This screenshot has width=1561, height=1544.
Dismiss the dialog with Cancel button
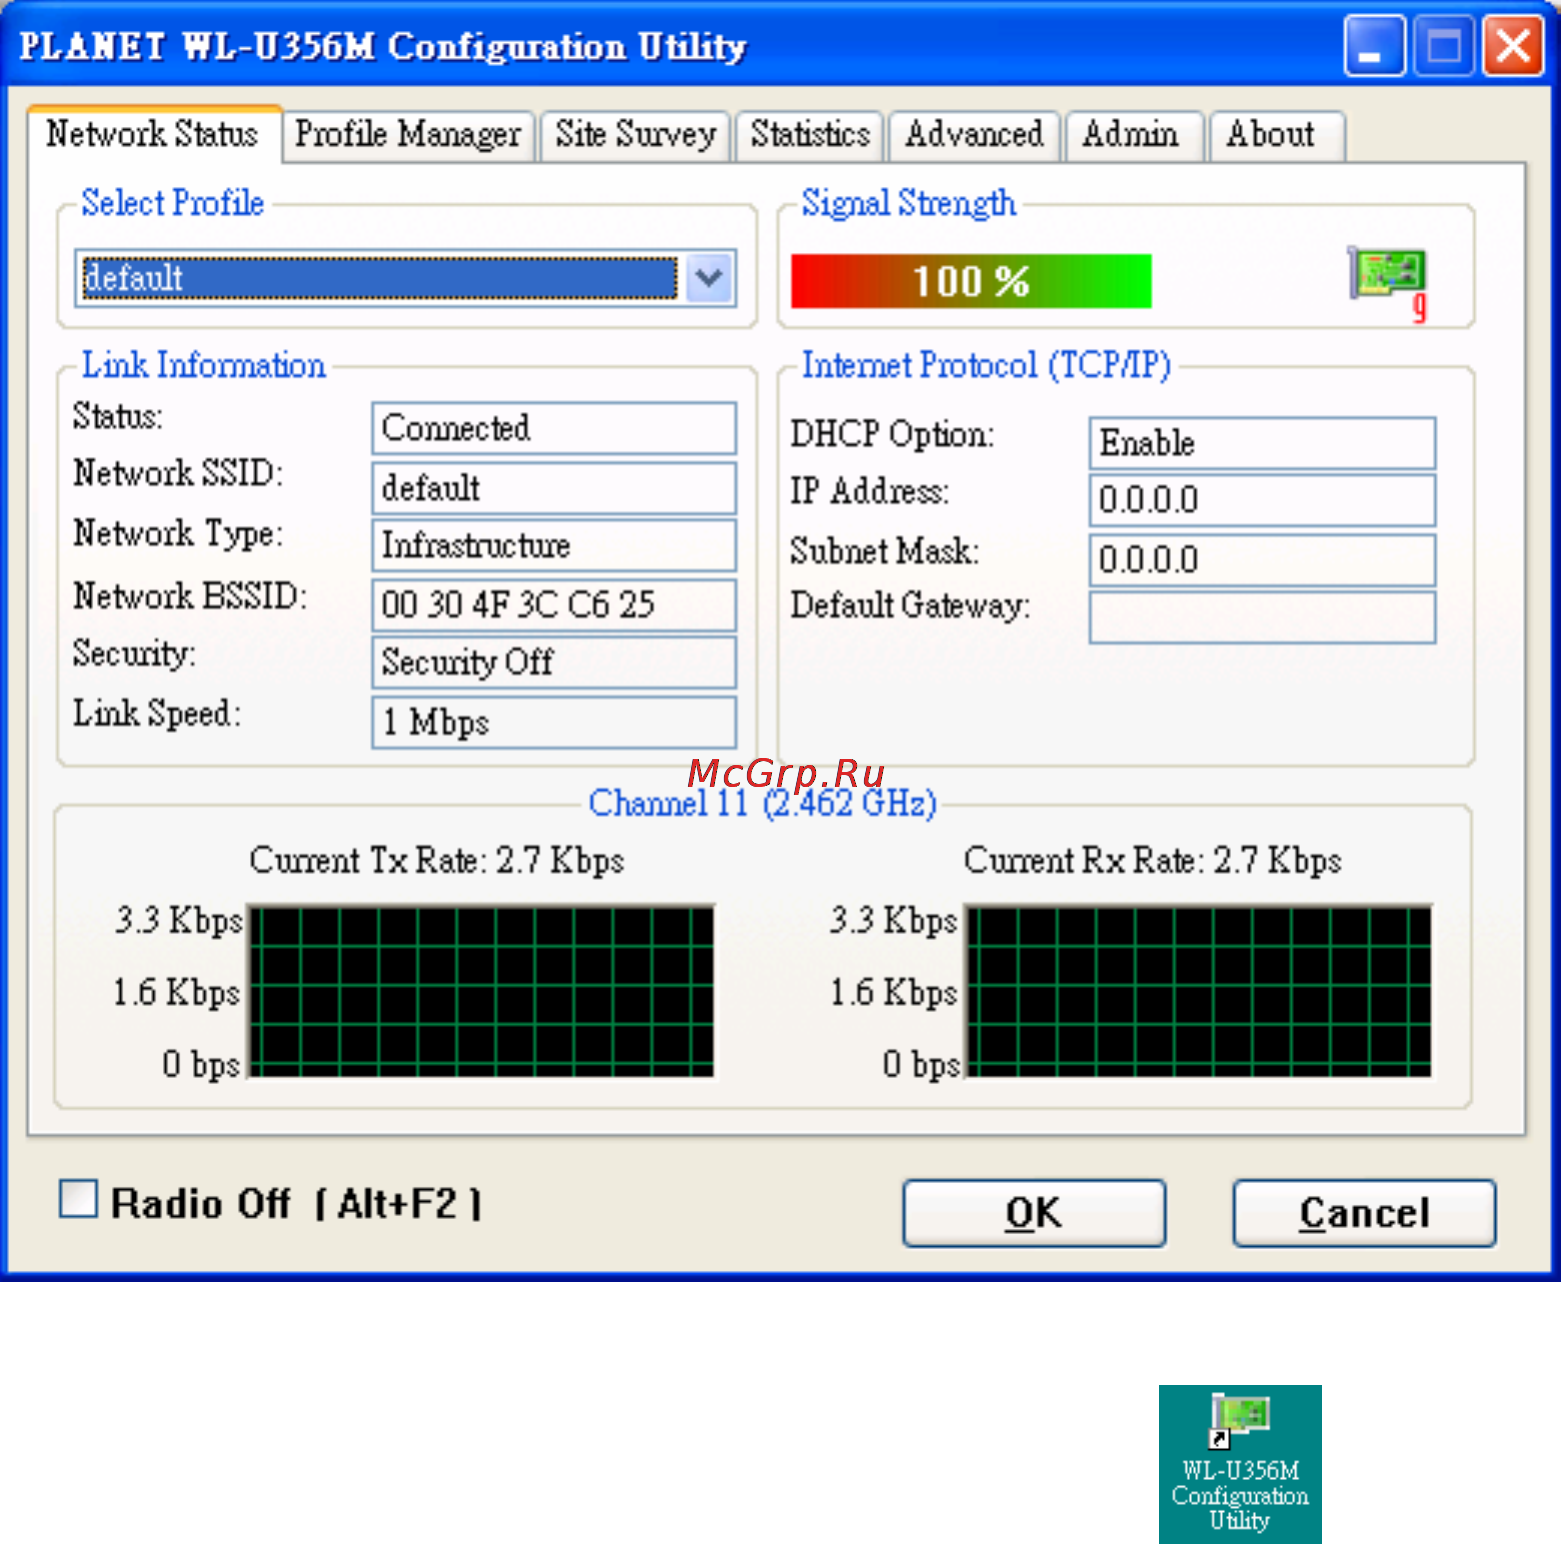[x=1364, y=1213]
